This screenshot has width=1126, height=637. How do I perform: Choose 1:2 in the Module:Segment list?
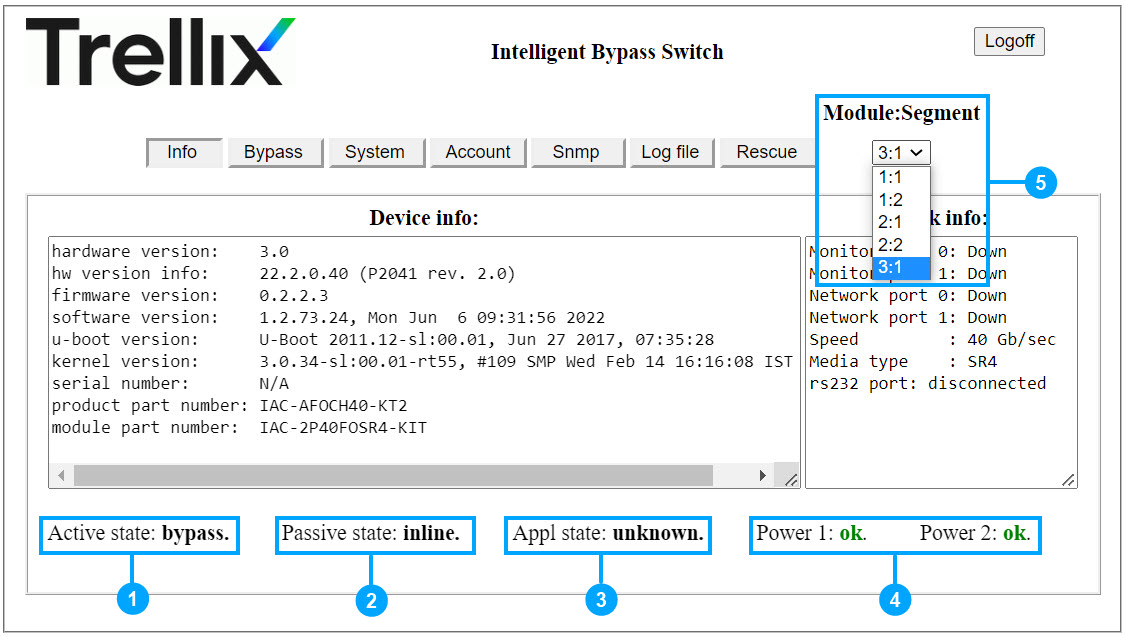[x=901, y=200]
